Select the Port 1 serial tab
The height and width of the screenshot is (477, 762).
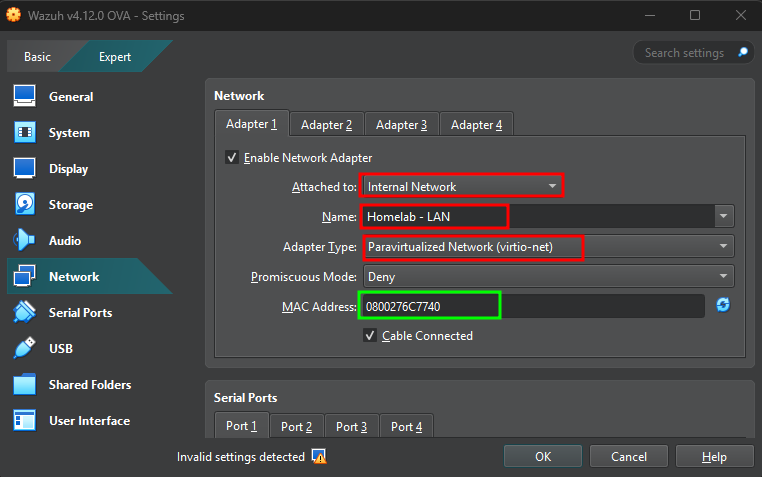241,426
